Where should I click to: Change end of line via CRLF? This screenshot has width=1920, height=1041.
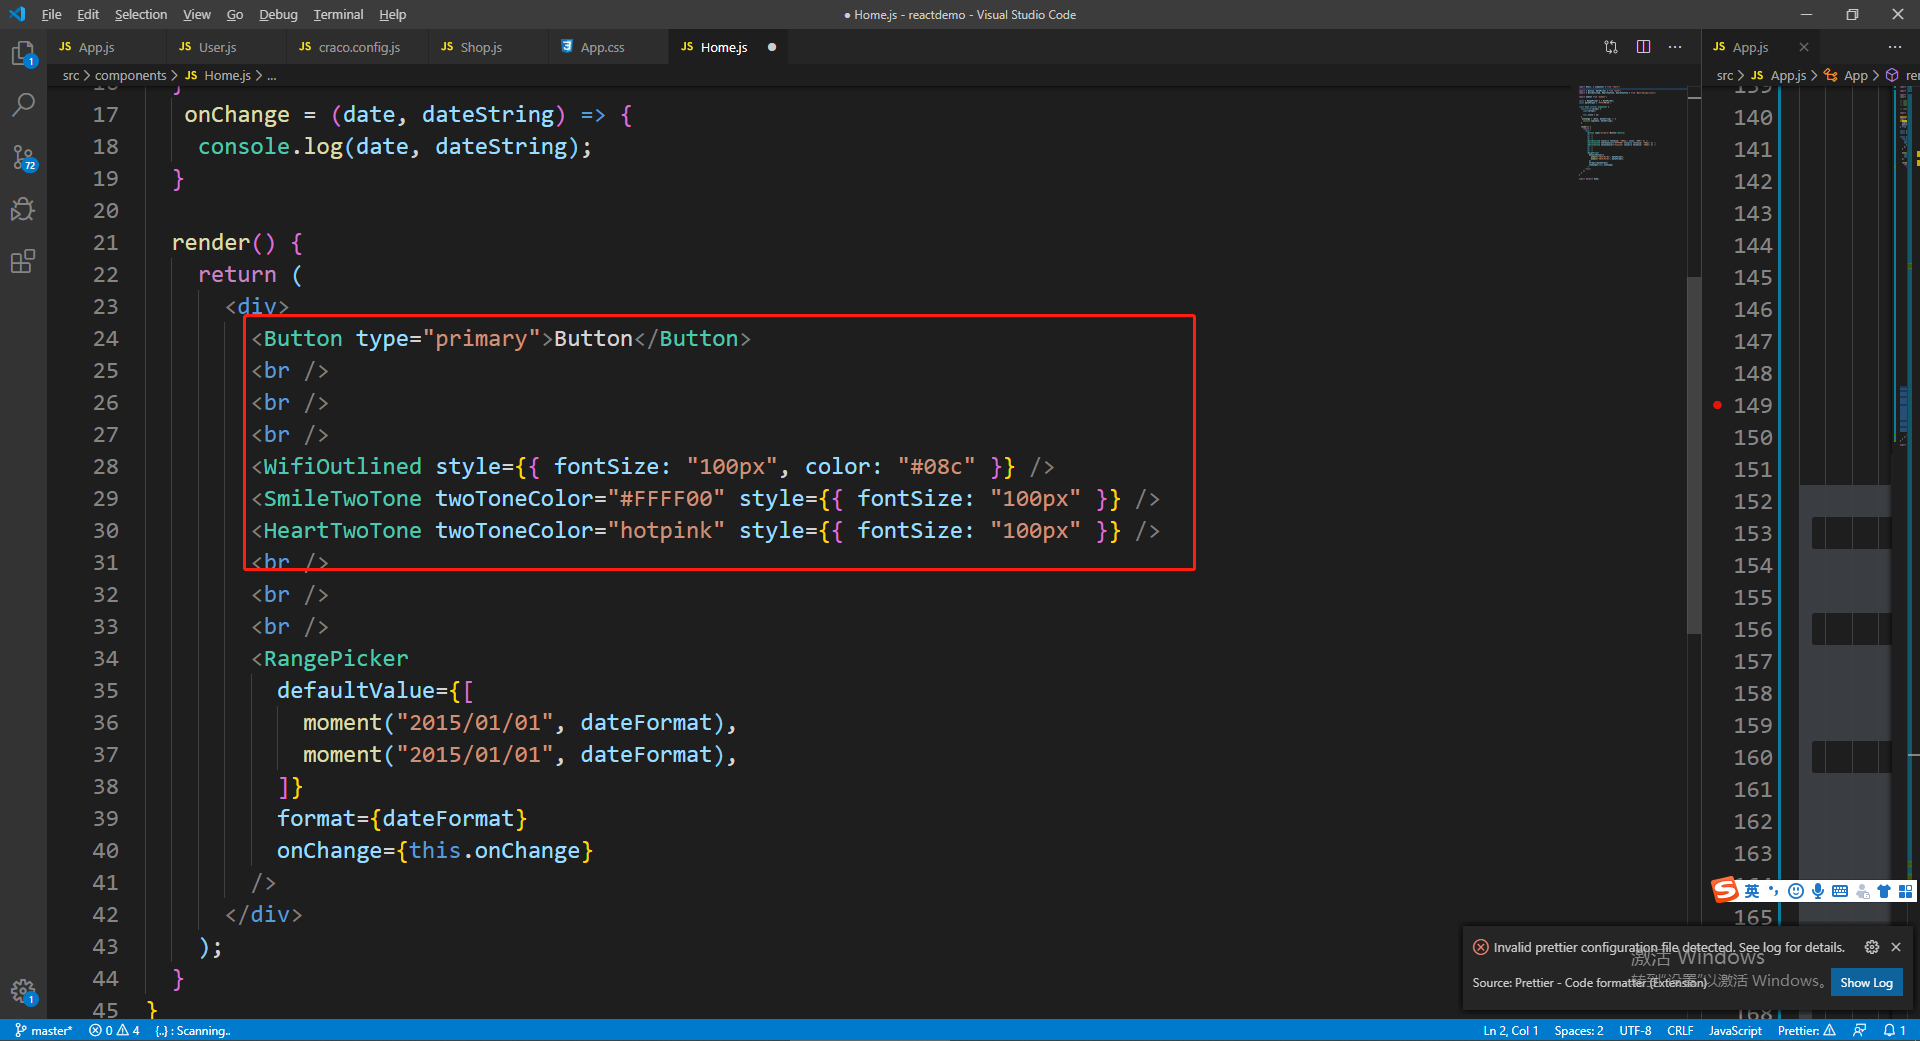tap(1680, 1030)
